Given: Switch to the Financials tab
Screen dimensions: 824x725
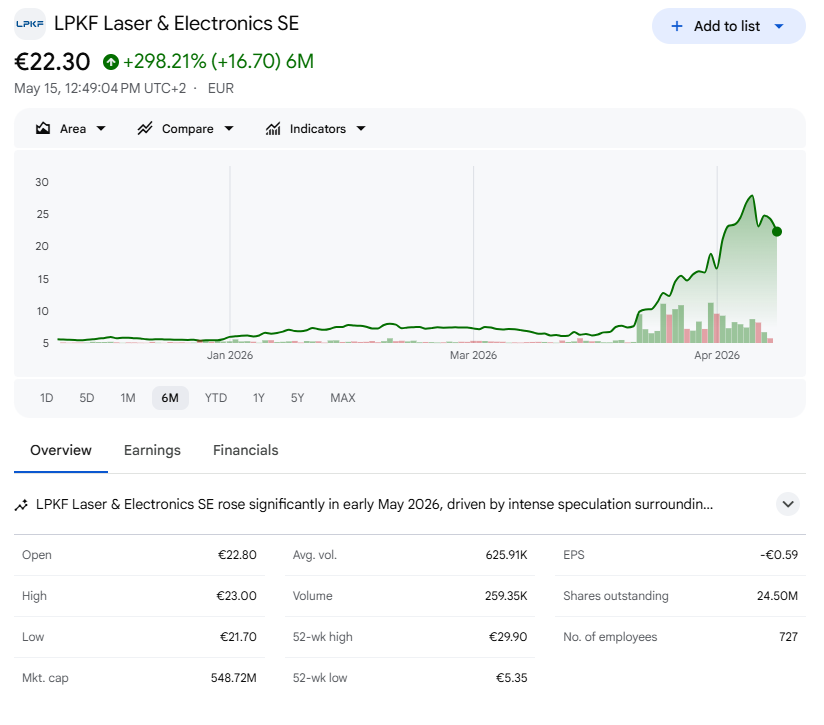Looking at the screenshot, I should coord(245,450).
